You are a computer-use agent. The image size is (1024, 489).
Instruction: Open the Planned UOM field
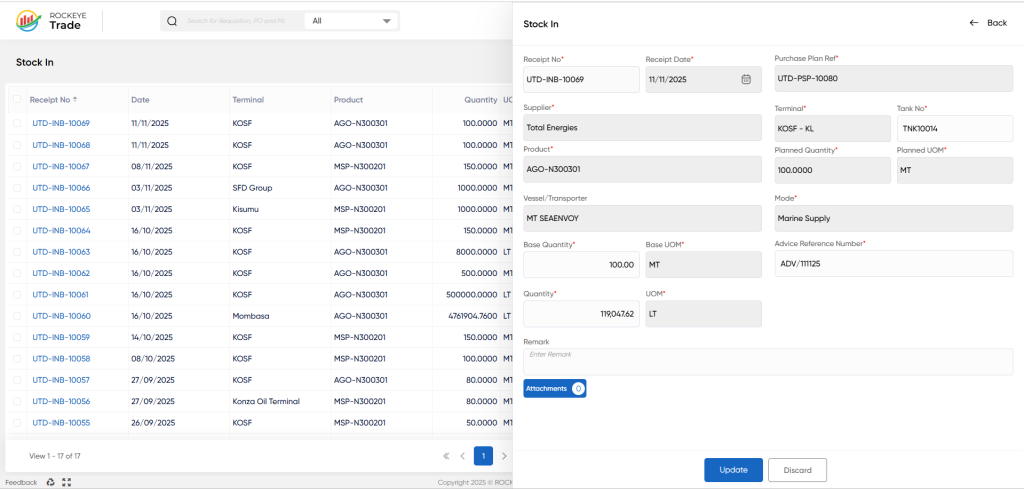click(x=955, y=170)
